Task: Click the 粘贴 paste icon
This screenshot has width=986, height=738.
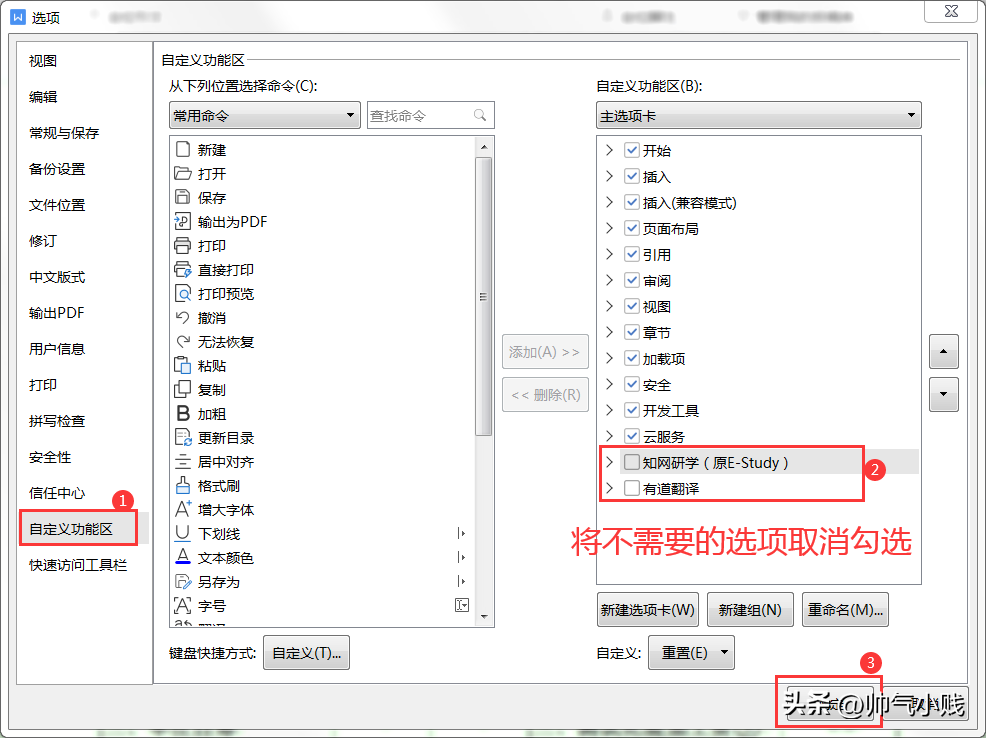Action: 182,365
